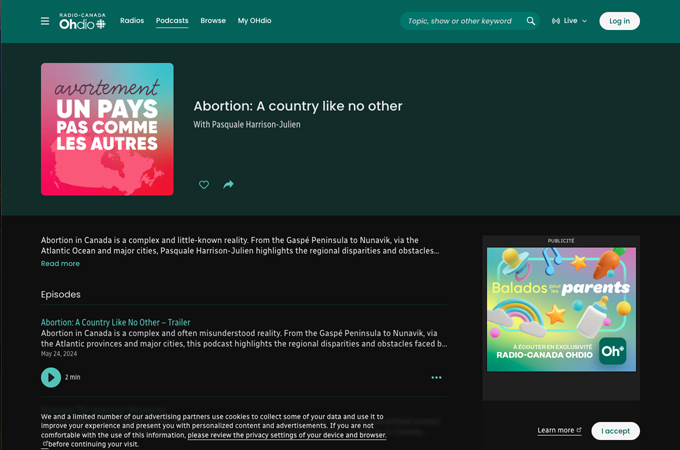Click the Episodes heading
Viewport: 680px width, 450px height.
pyautogui.click(x=61, y=294)
